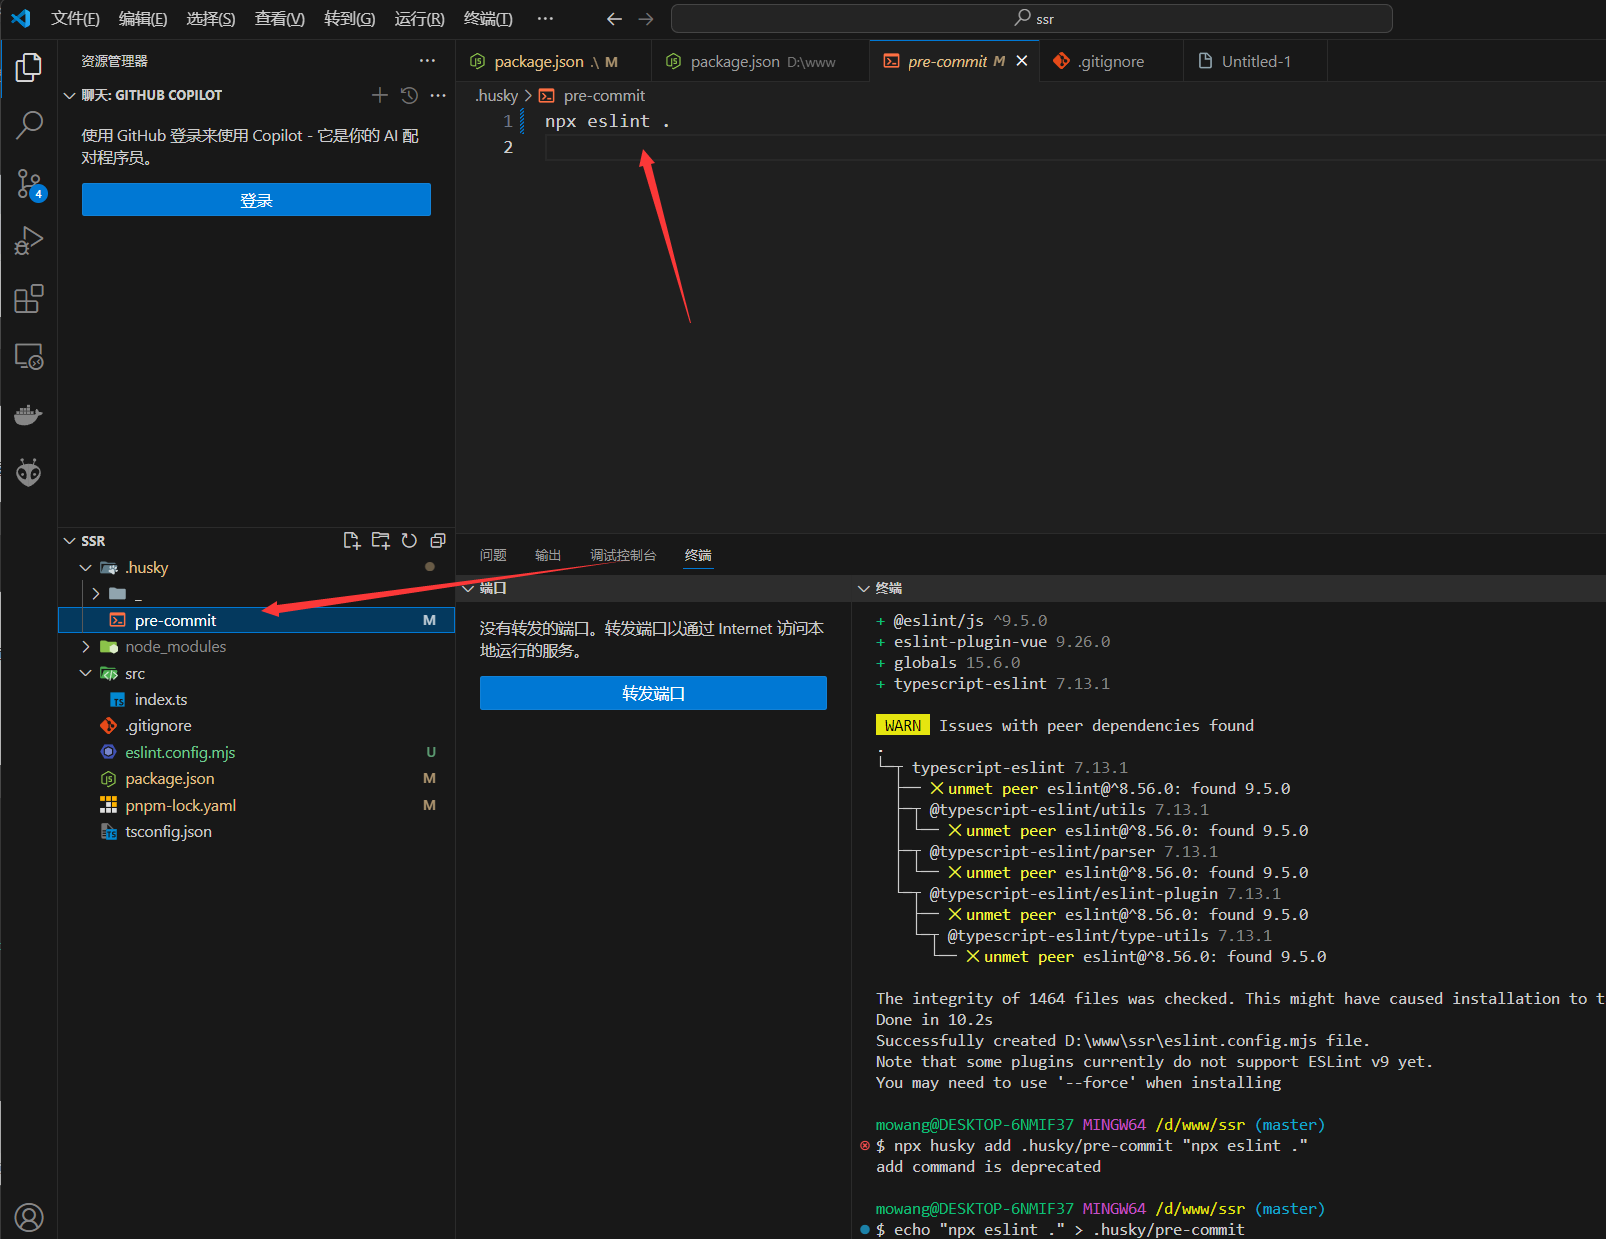Click the 登录 sign-in button
1606x1239 pixels.
pos(256,200)
